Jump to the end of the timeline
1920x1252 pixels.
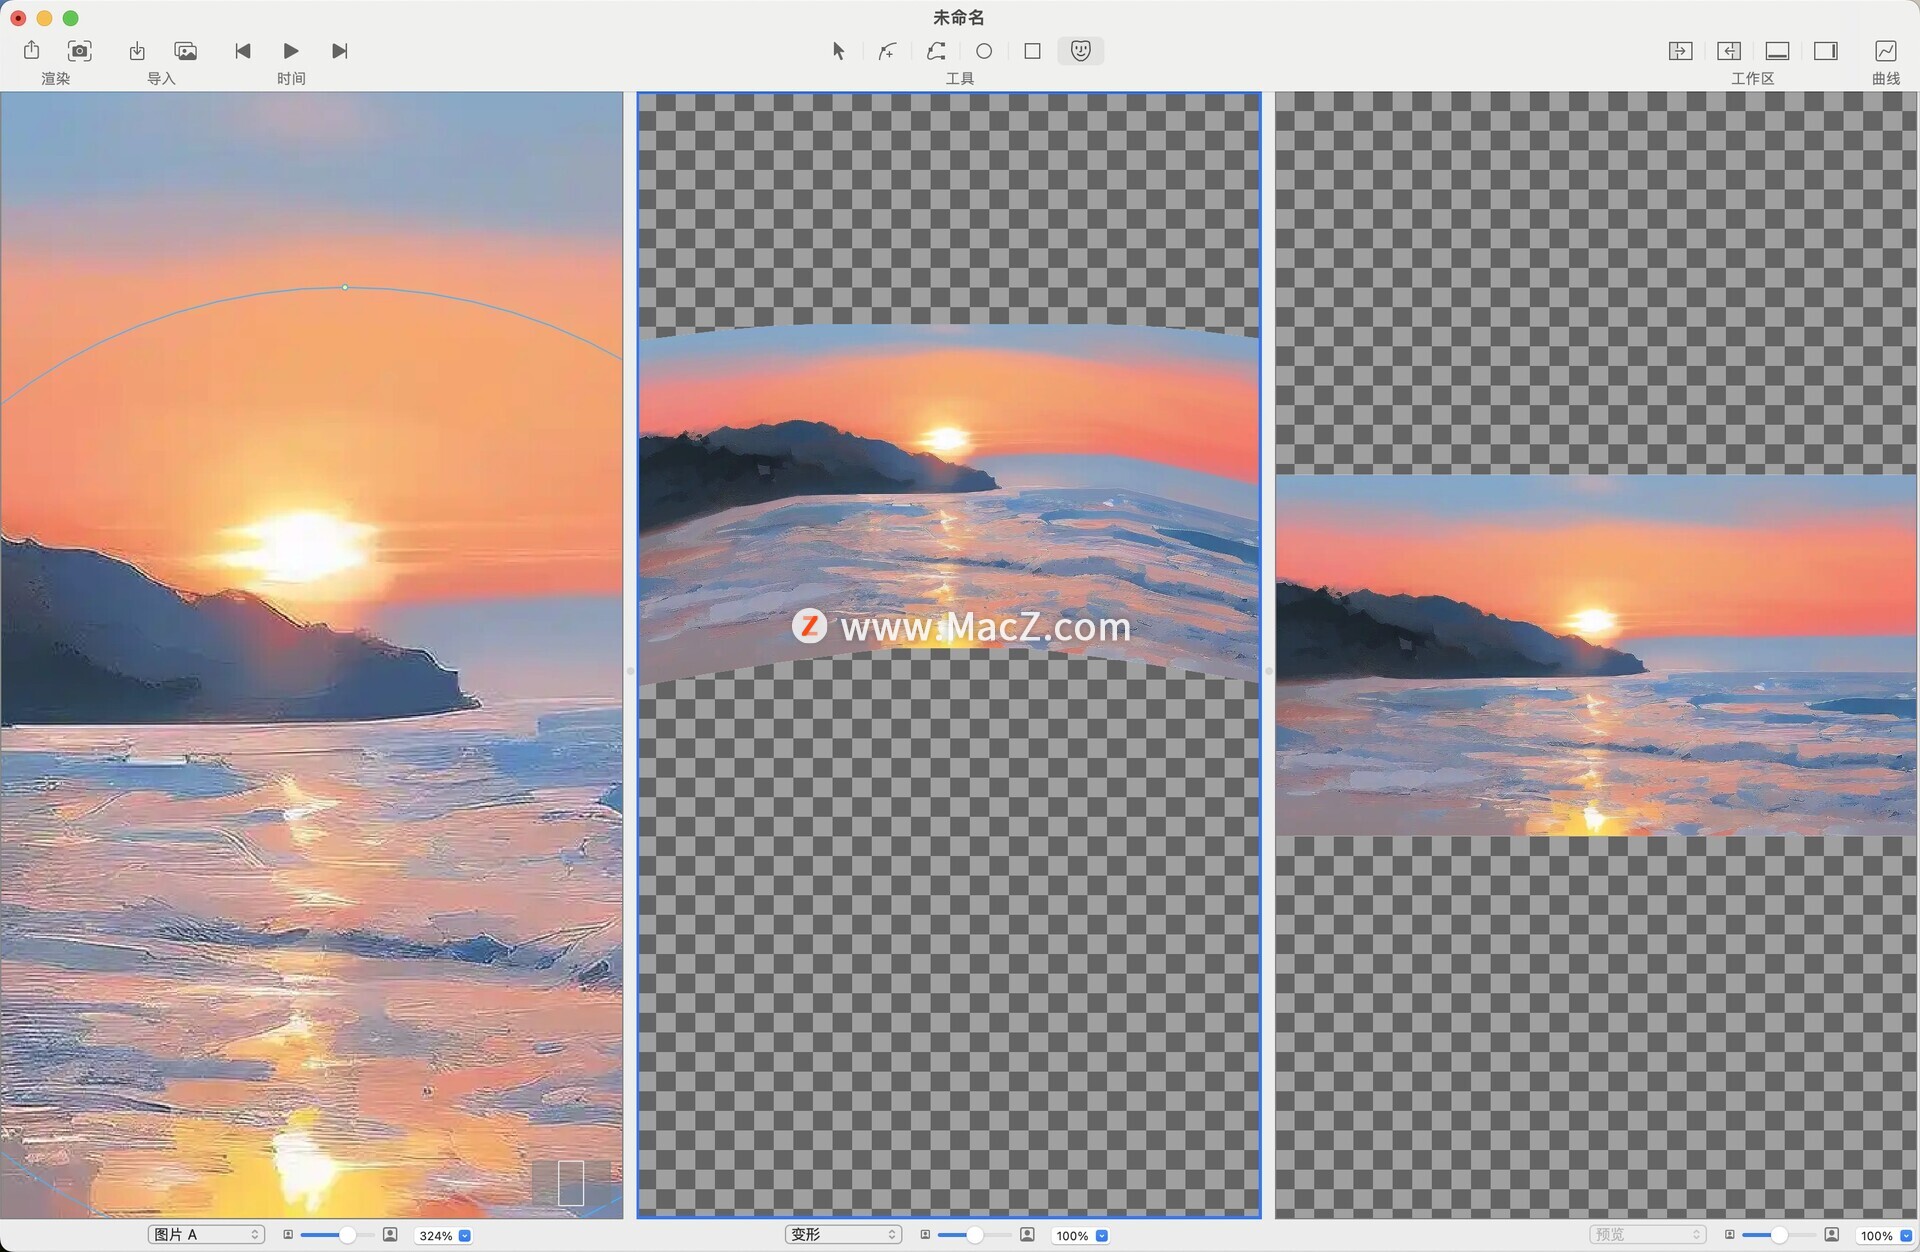point(340,50)
